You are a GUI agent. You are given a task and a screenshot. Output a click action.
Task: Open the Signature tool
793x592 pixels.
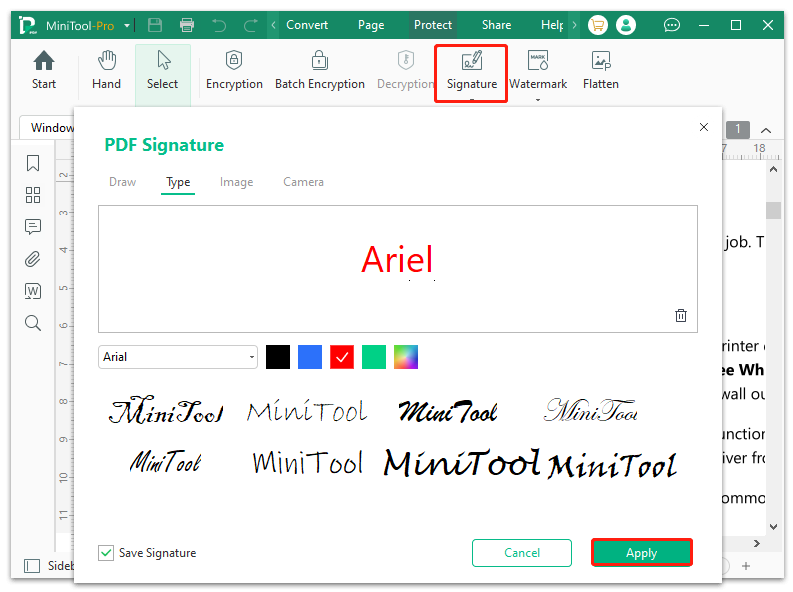471,73
